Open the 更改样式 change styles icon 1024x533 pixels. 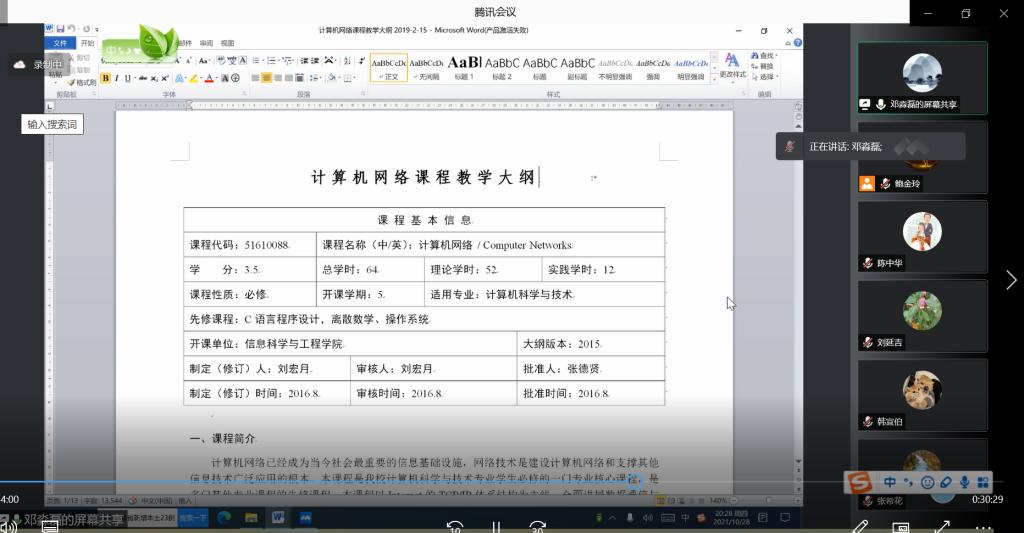click(x=732, y=66)
